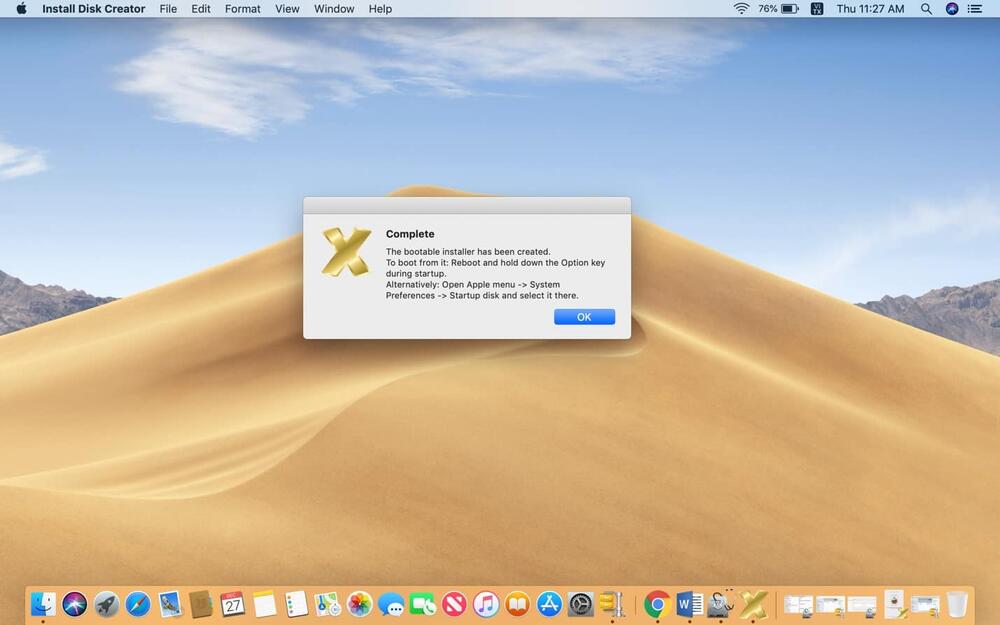Click the Install Disk Creator dock icon

753,604
